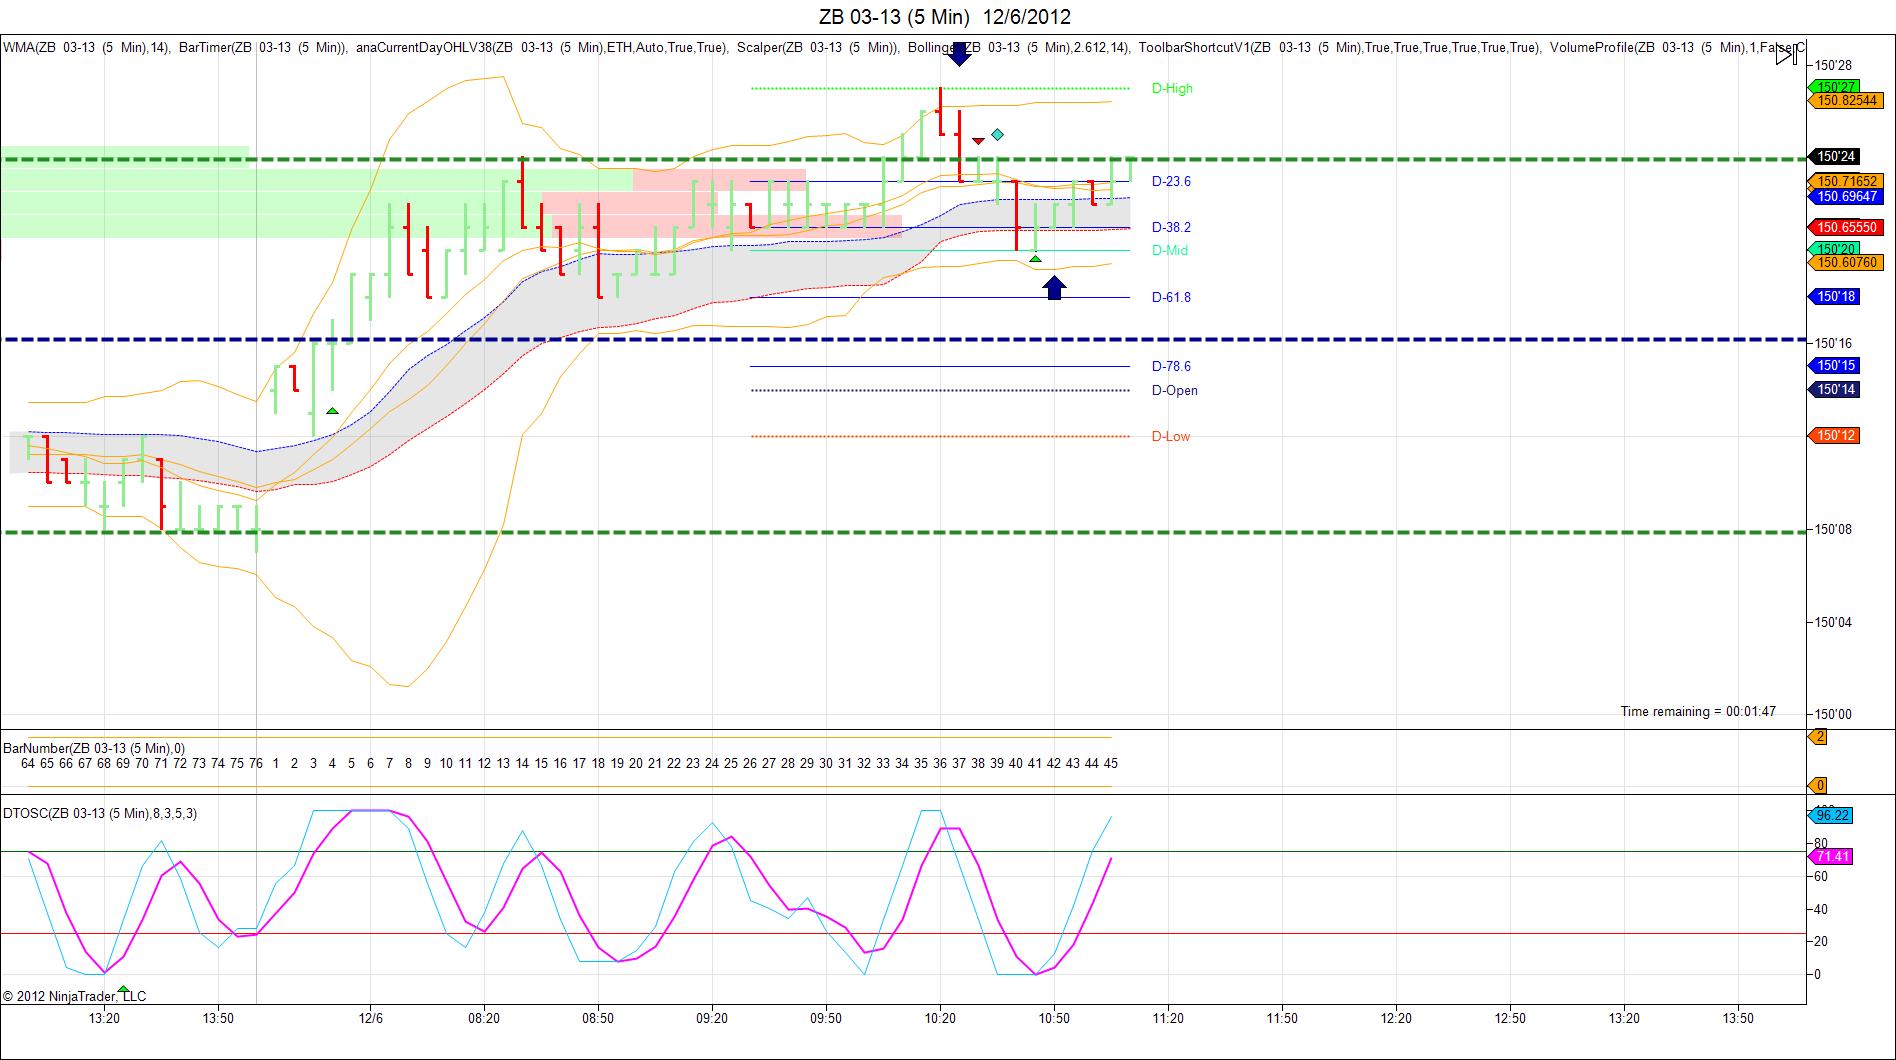
Task: Click the orange '0' BarNumber axis marker
Action: (x=1818, y=785)
